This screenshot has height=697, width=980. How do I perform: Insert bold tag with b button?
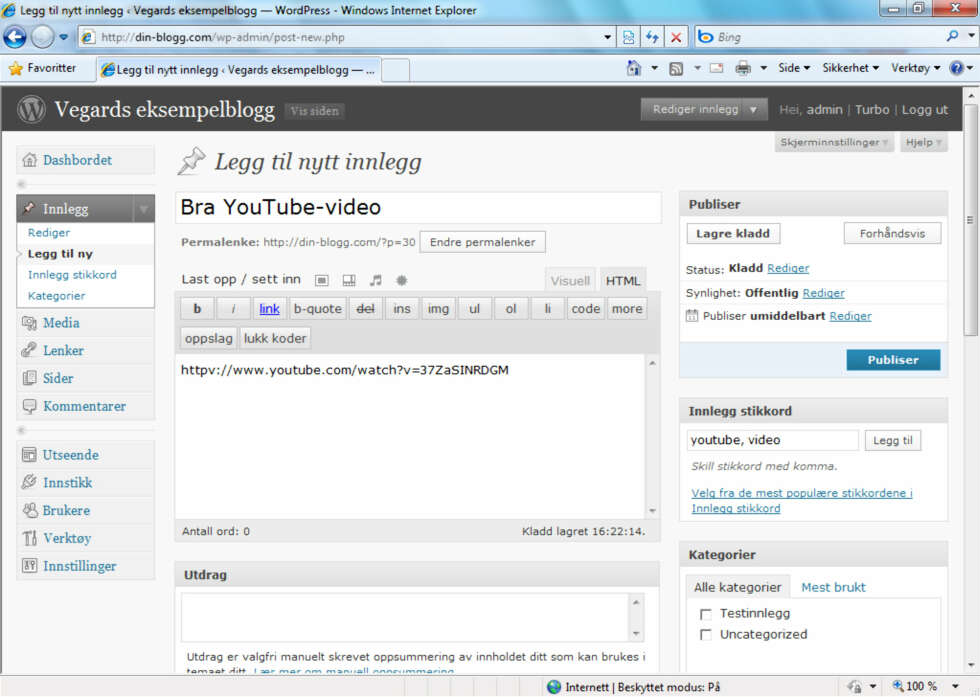197,308
